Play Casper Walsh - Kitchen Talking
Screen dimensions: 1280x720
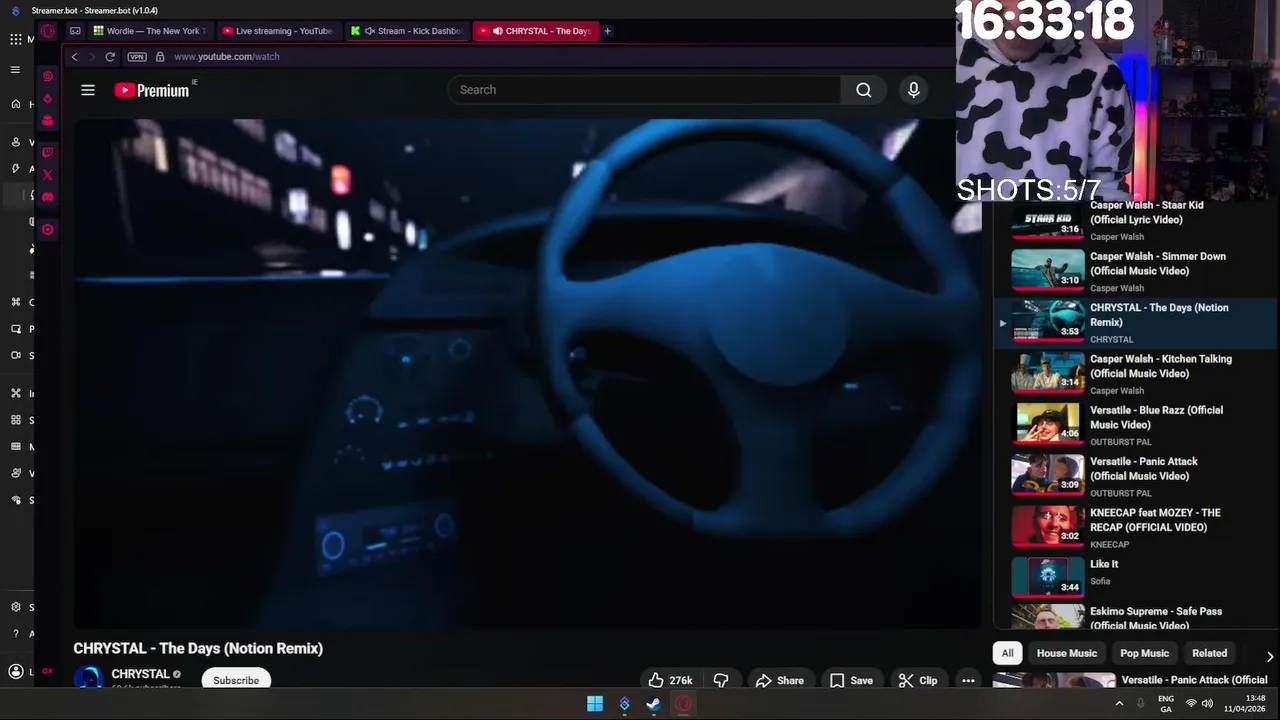(x=1135, y=372)
